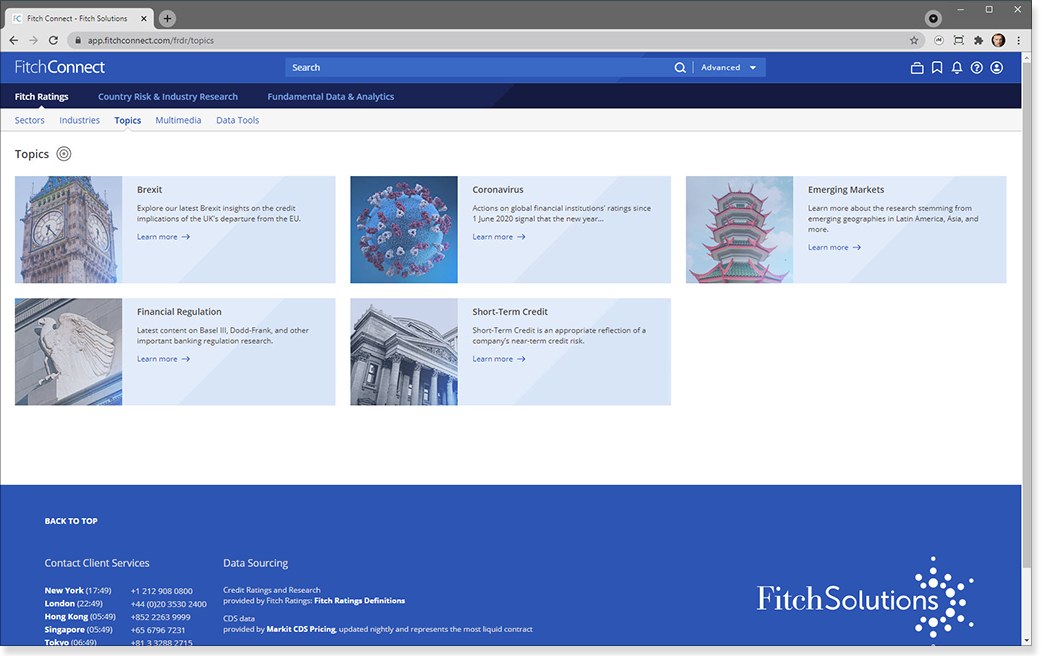The height and width of the screenshot is (656, 1042).
Task: Open Chrome three-dot menu
Action: coord(1019,41)
